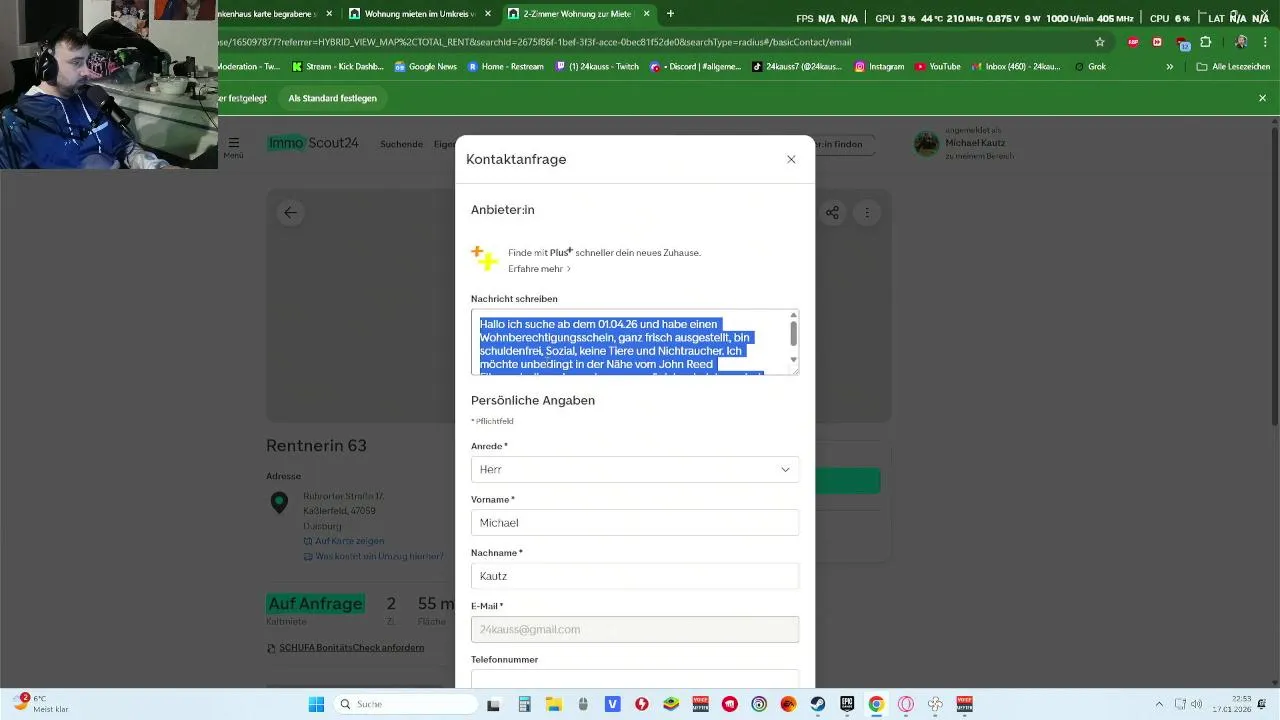
Task: Open 'Stream - Kick Dashb...' bookmark
Action: (336, 67)
